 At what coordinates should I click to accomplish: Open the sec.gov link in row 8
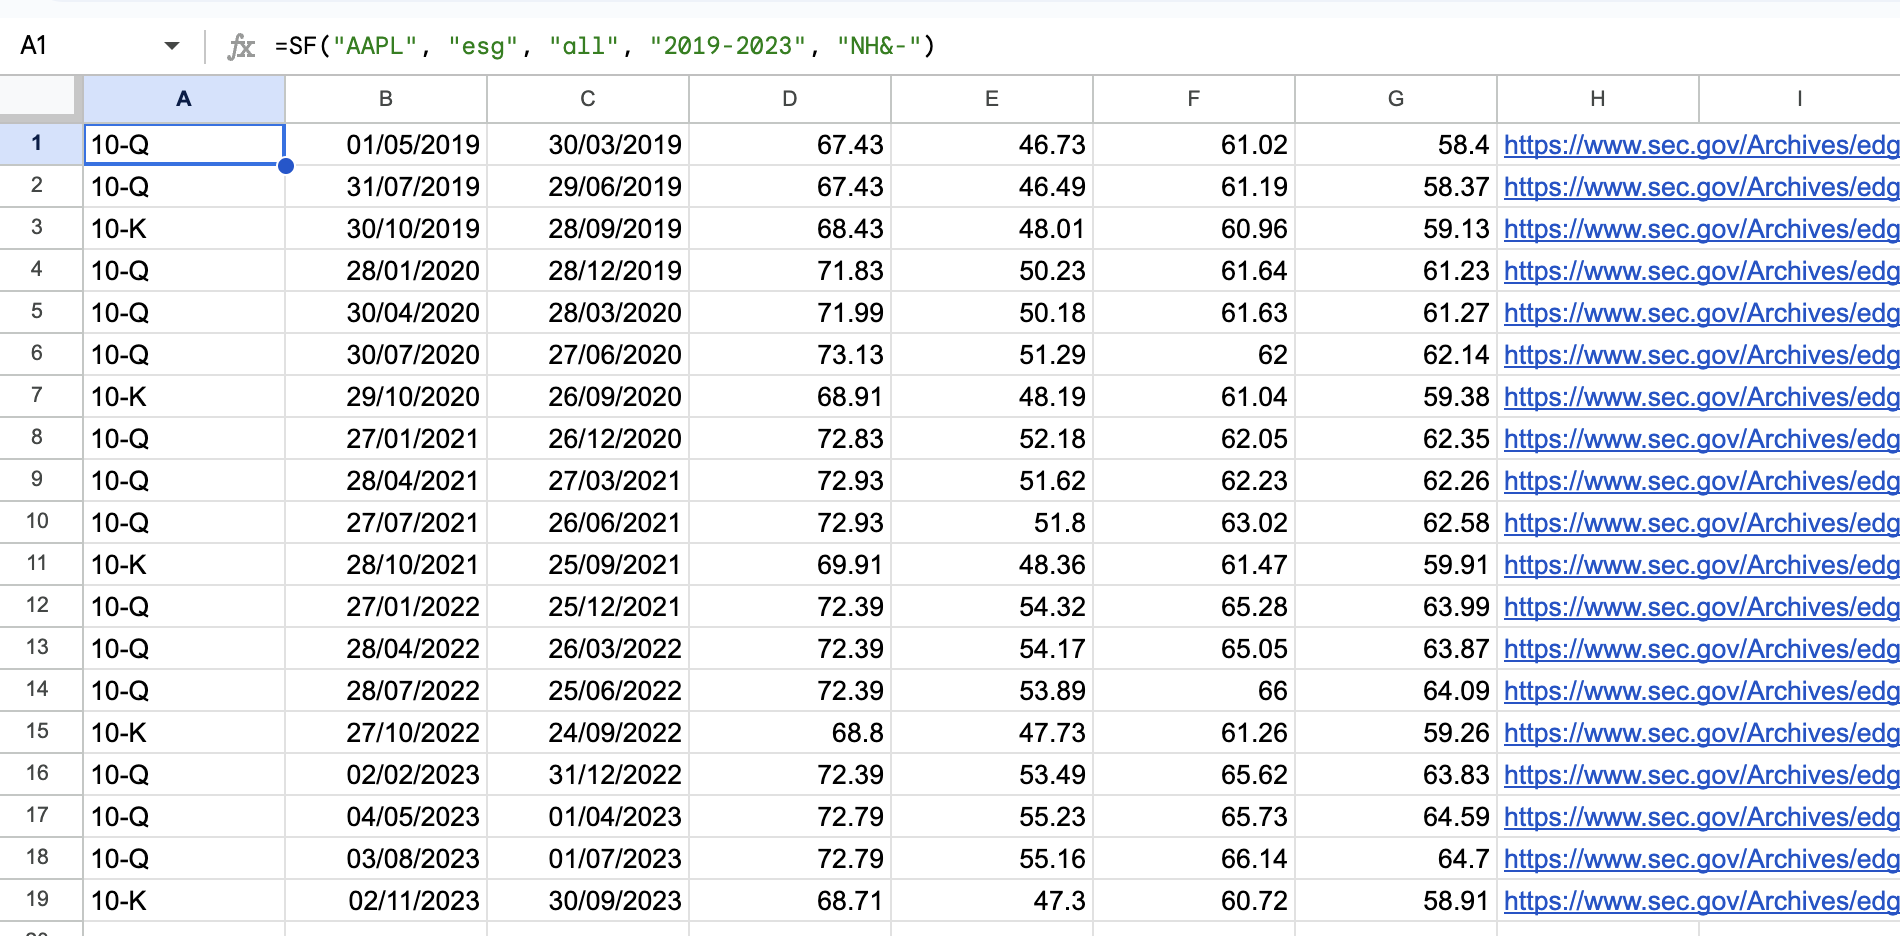point(1701,439)
